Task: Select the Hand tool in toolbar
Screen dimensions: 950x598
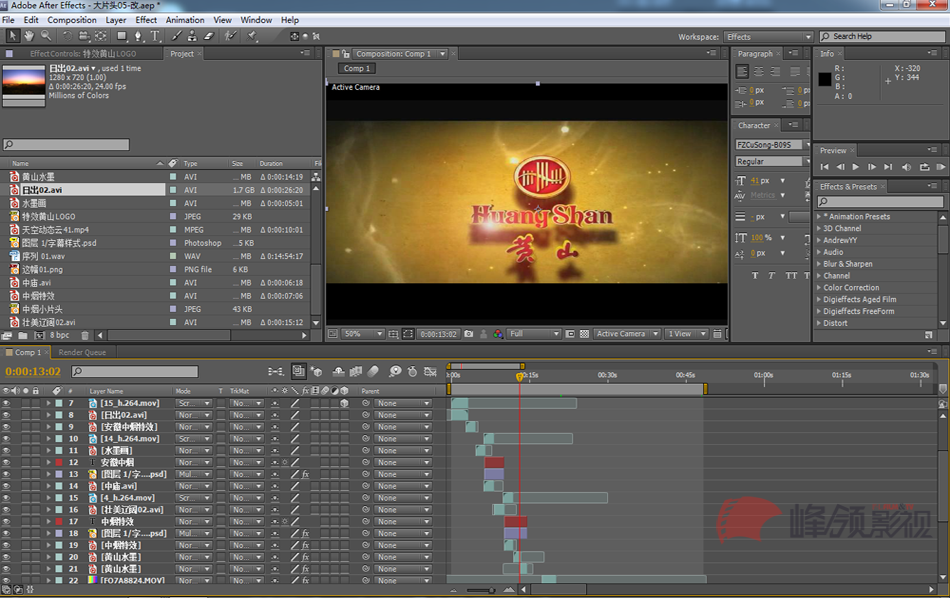Action: (29, 36)
